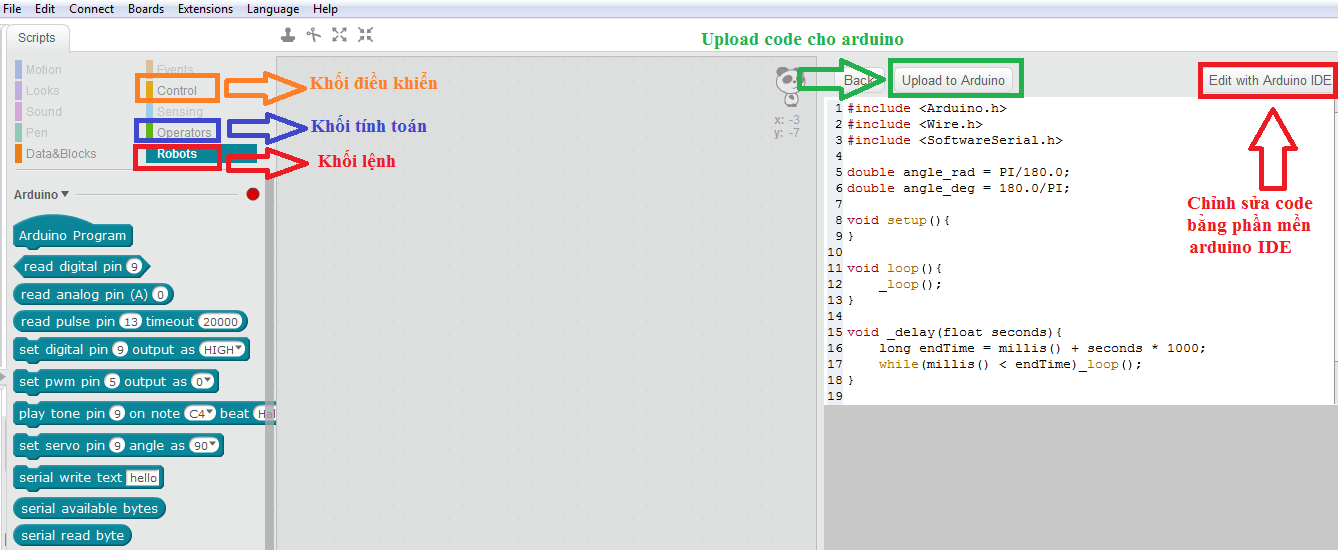Screen dimensions: 1338x550
Task: Click the hello text field
Action: pyautogui.click(x=143, y=478)
